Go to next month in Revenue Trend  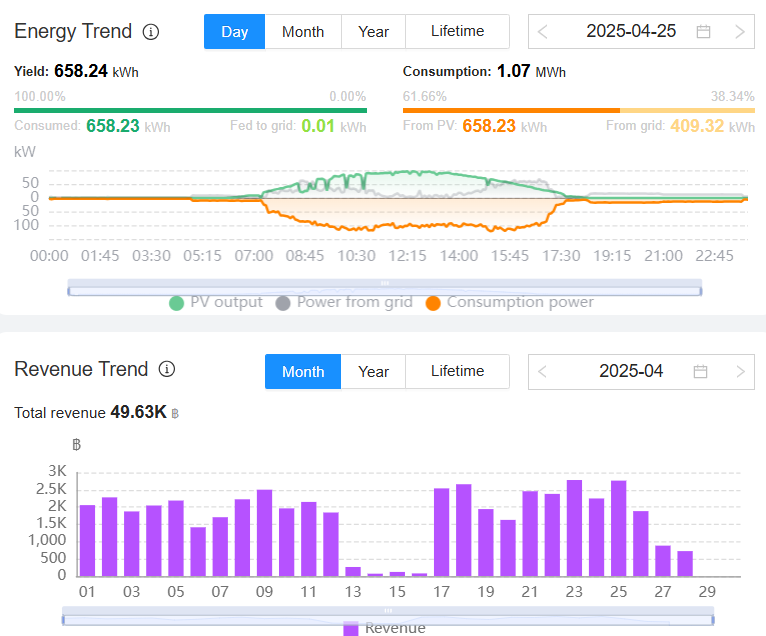click(740, 372)
